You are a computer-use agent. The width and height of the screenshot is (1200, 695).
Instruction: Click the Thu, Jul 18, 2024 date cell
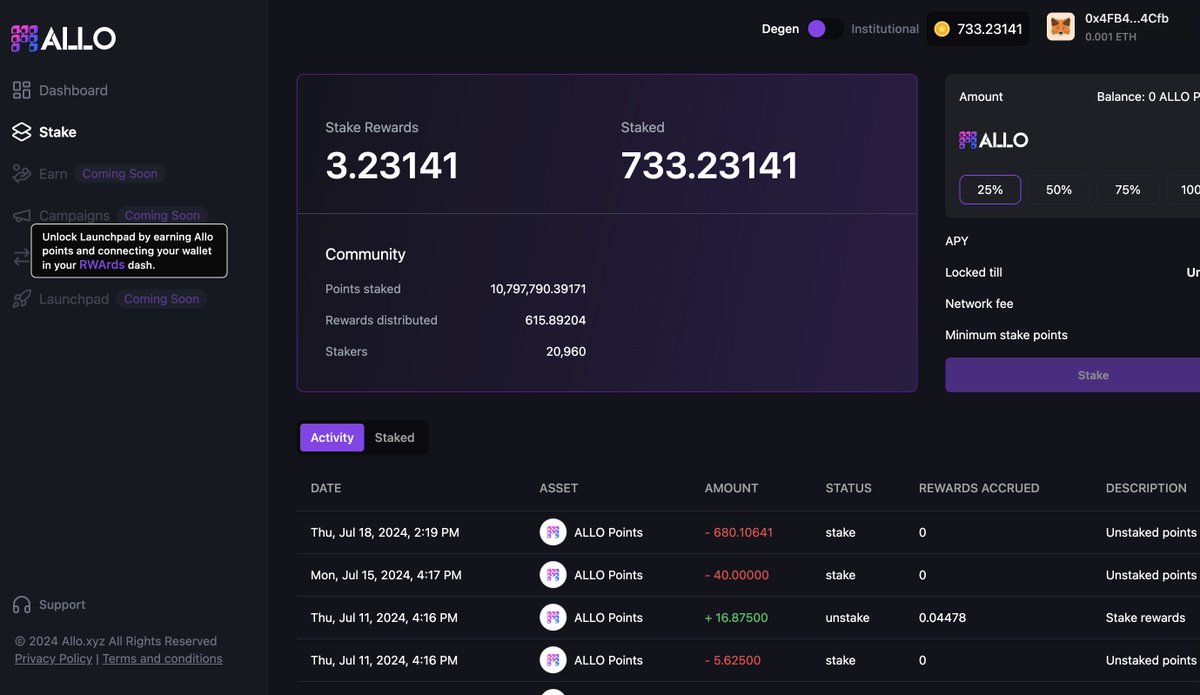385,533
